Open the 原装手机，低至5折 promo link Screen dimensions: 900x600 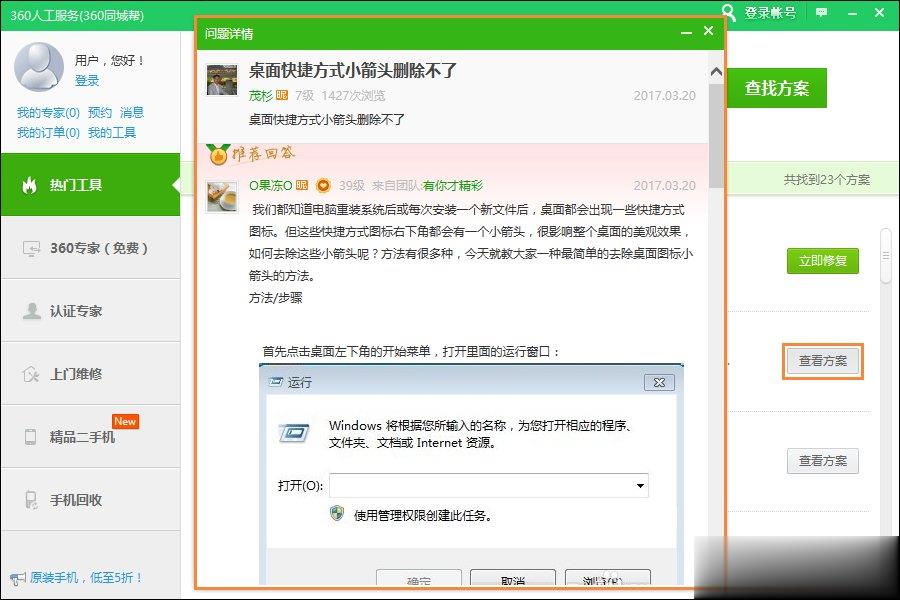(86, 578)
